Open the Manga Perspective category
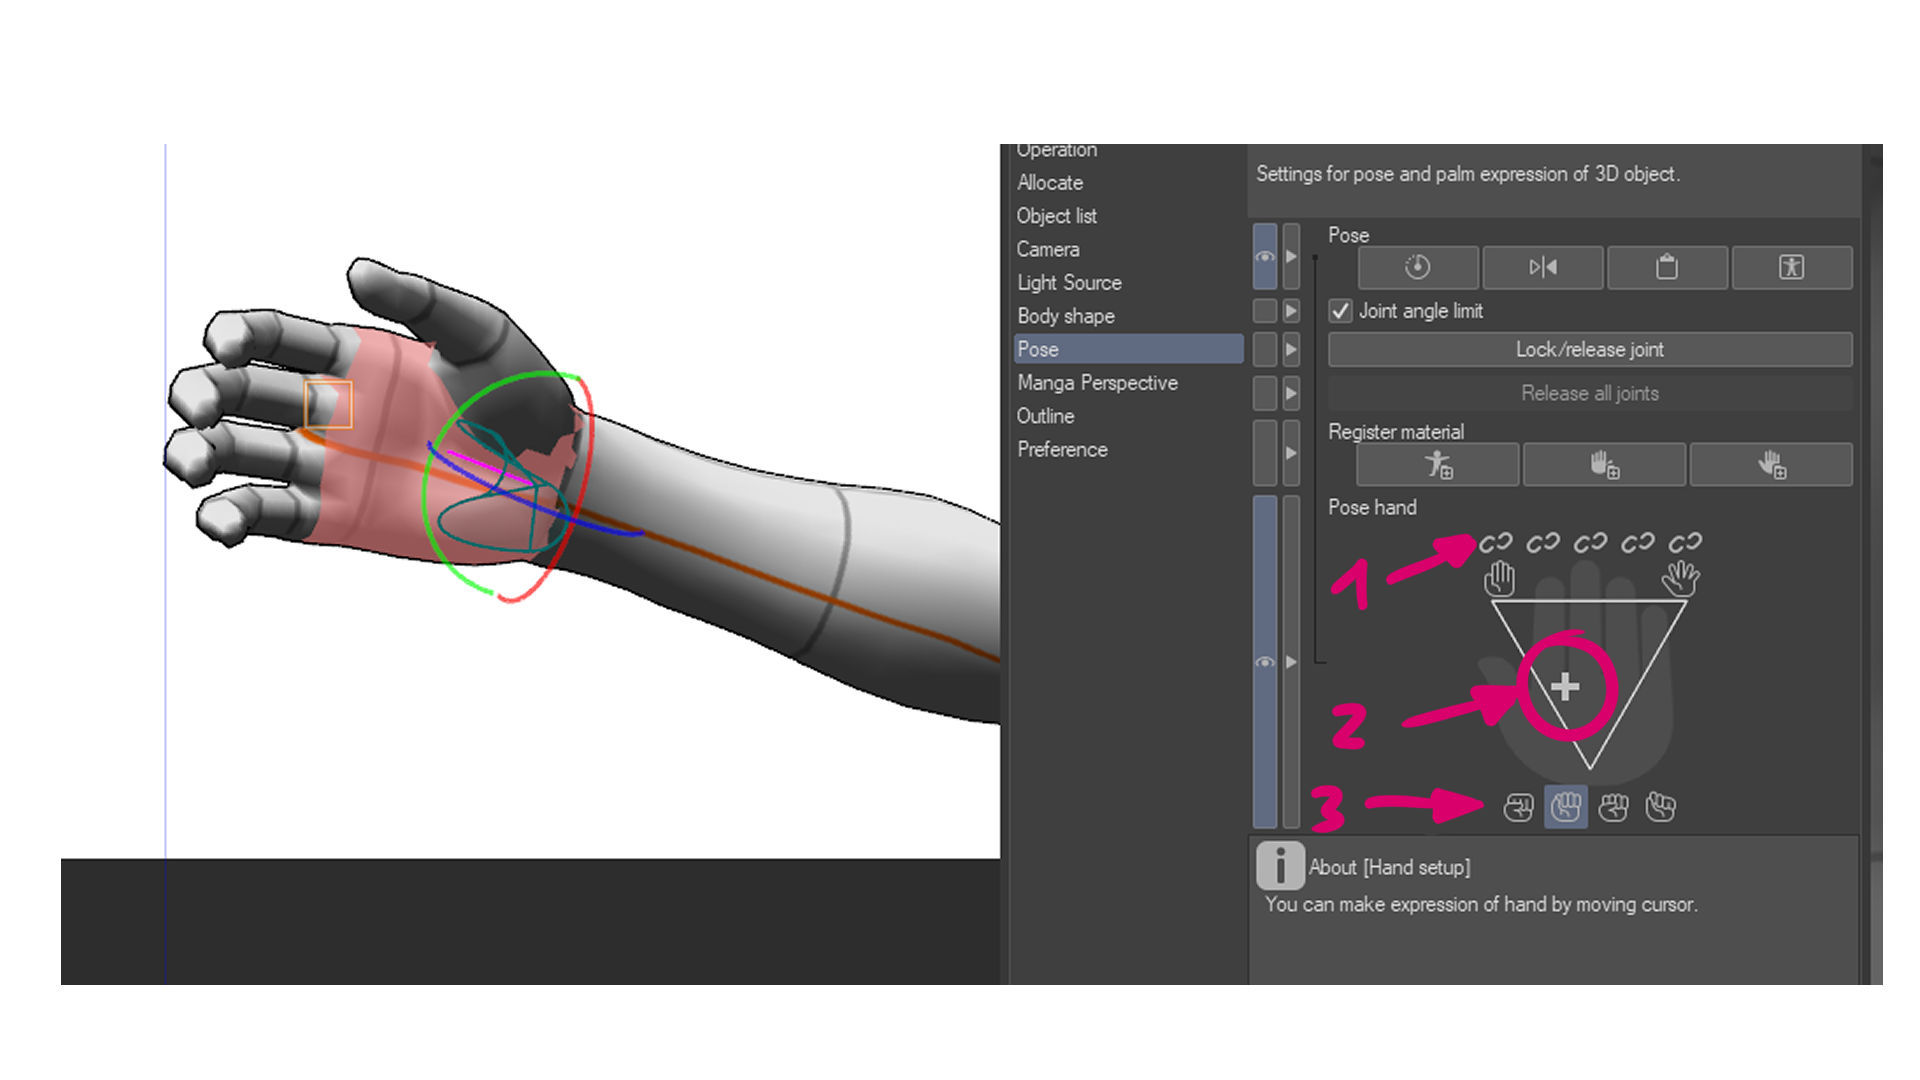The height and width of the screenshot is (1080, 1920). [1097, 383]
